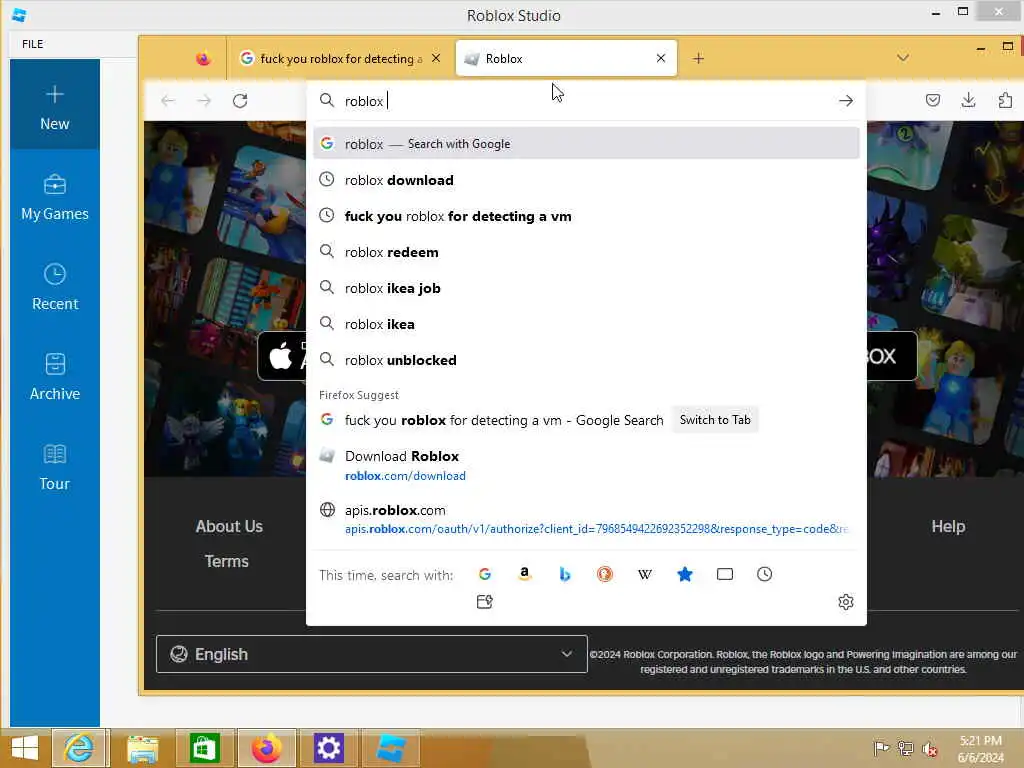1024x768 pixels.
Task: Open the English language dropdown
Action: click(372, 654)
